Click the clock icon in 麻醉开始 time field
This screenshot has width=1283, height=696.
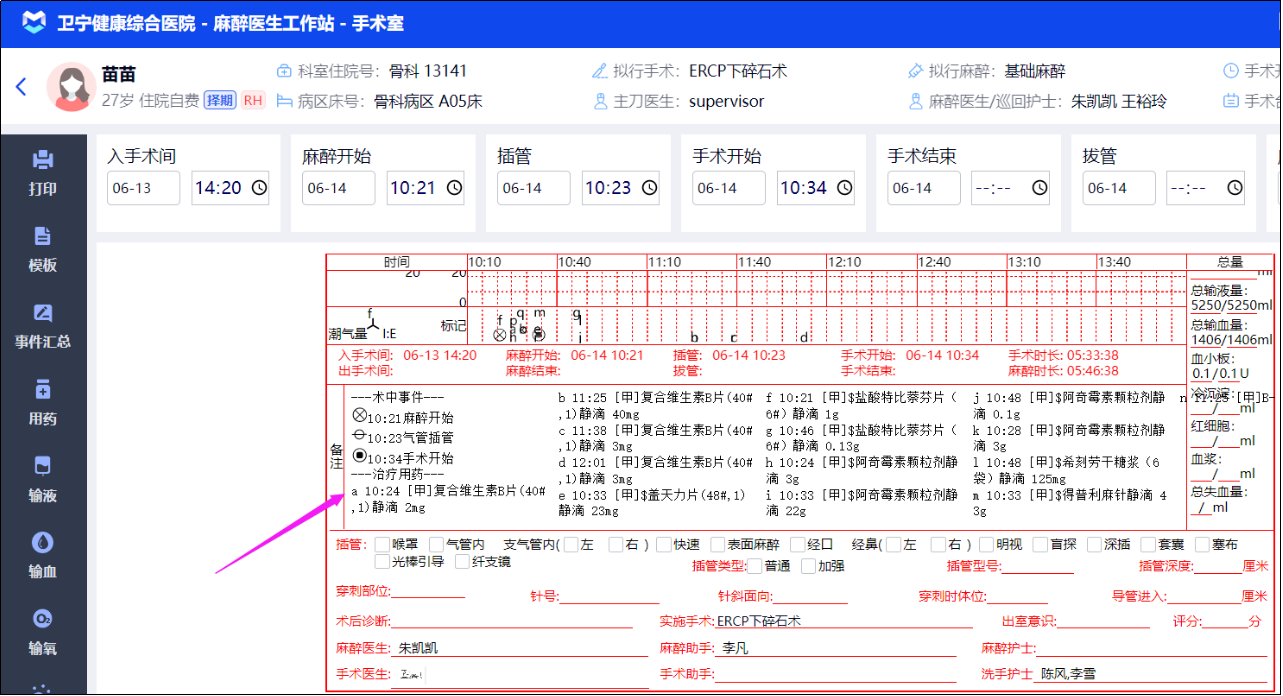(x=454, y=187)
